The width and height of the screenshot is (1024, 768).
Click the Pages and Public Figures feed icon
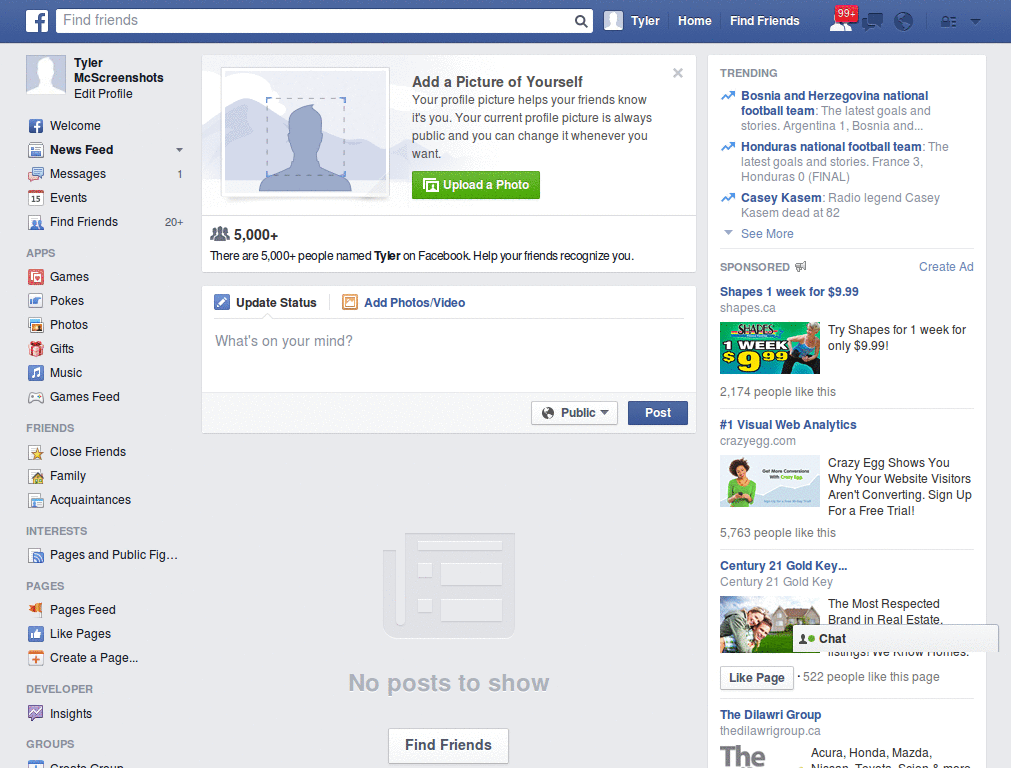tap(36, 555)
